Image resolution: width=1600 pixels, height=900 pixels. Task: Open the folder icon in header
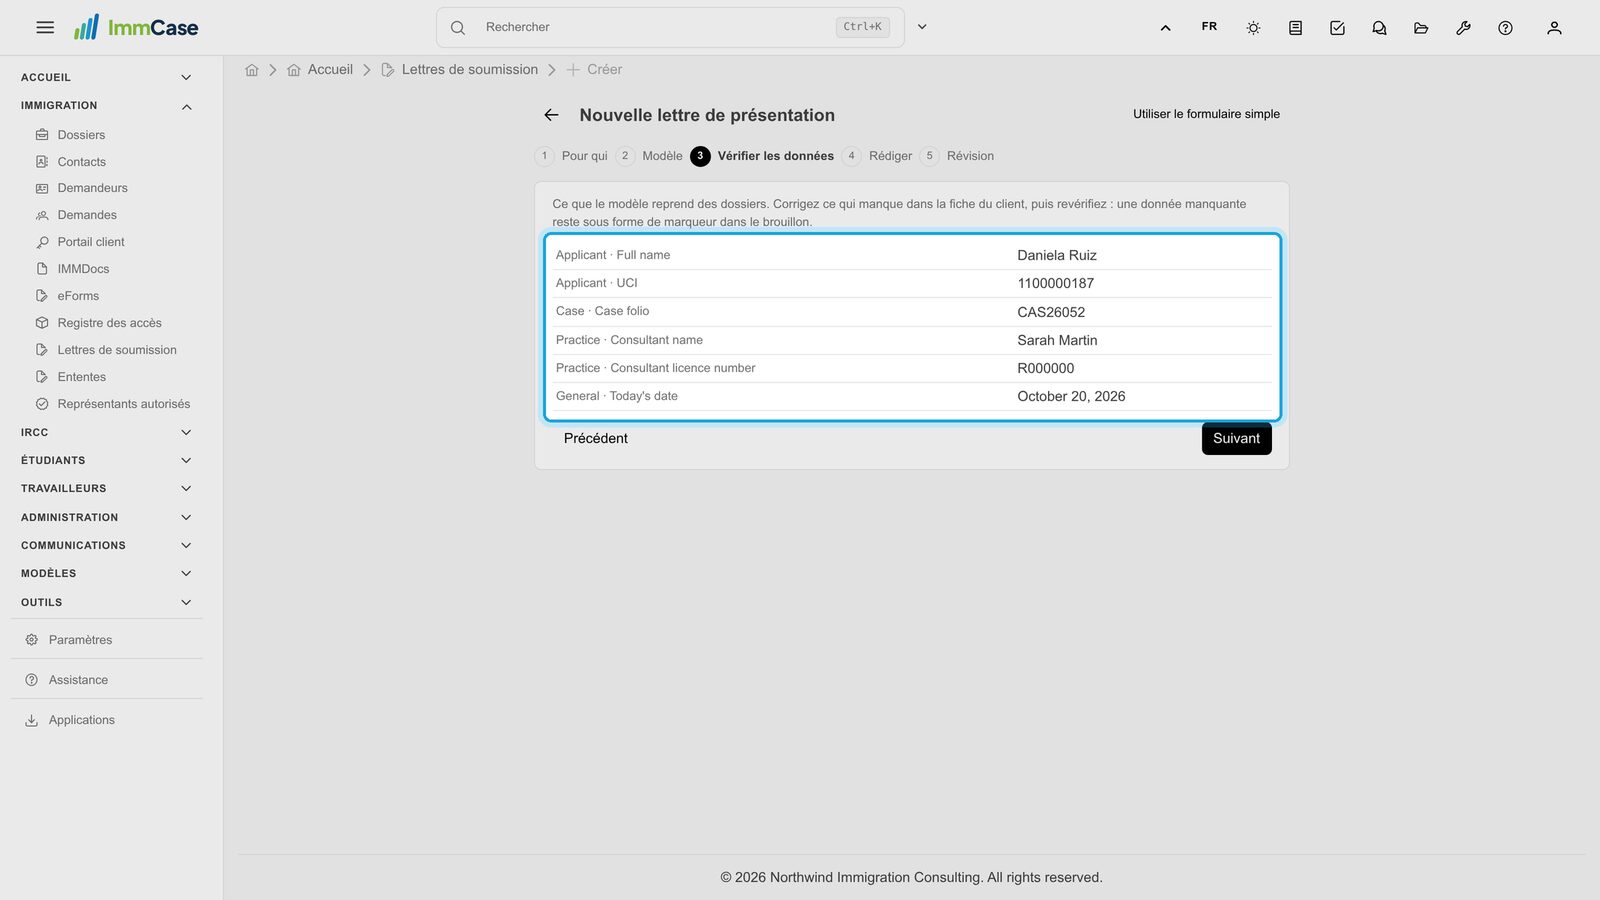[x=1421, y=28]
